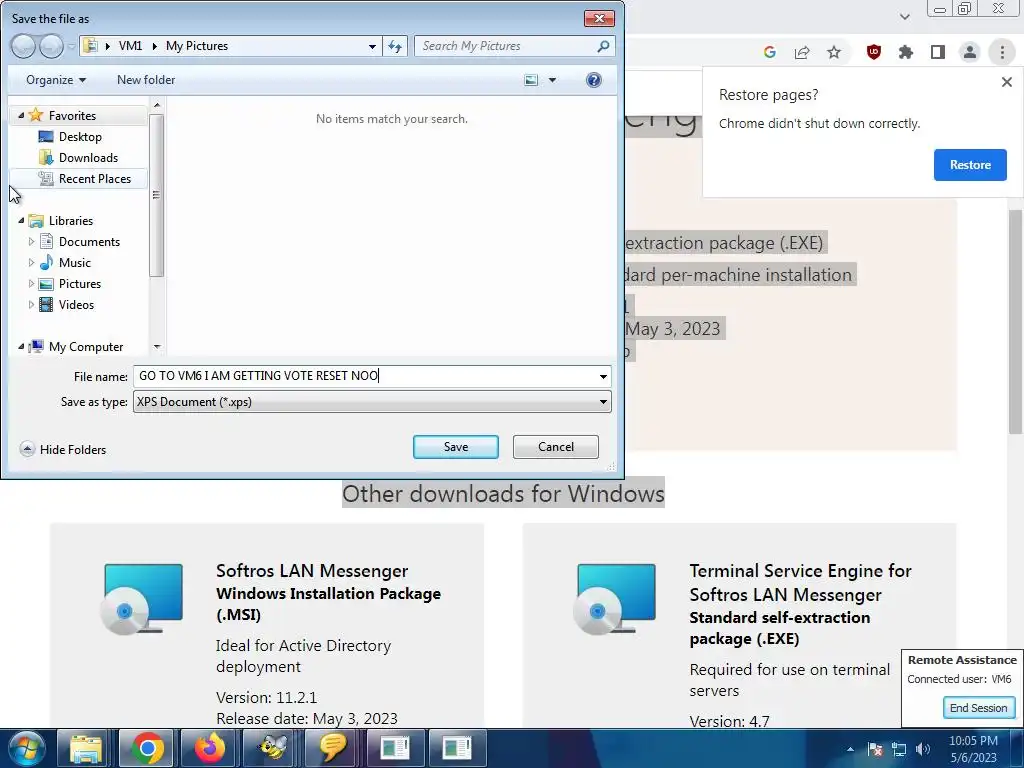The image size is (1024, 768).
Task: Toggle the Chrome side panel icon
Action: click(938, 52)
